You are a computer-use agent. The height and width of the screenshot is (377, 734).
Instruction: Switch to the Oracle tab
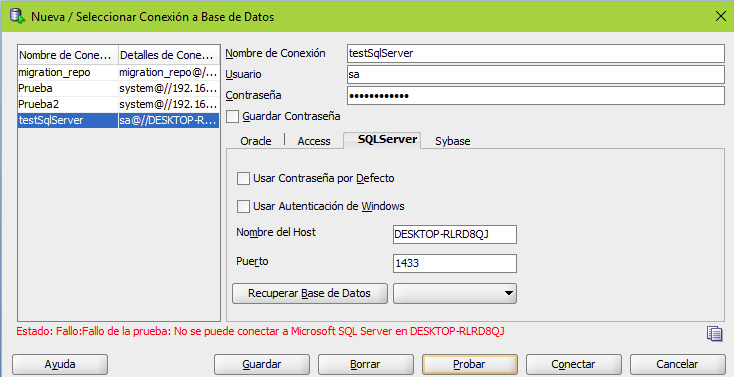pos(256,141)
